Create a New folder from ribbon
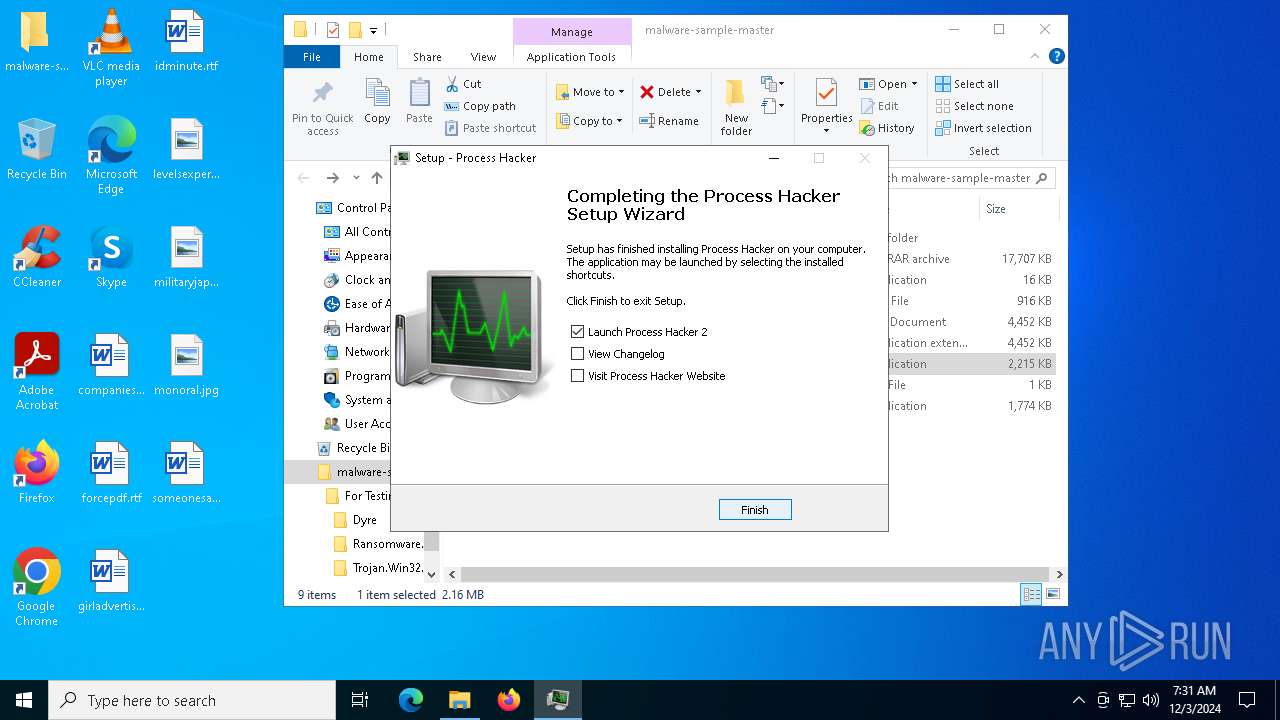Image resolution: width=1280 pixels, height=720 pixels. pyautogui.click(x=736, y=107)
